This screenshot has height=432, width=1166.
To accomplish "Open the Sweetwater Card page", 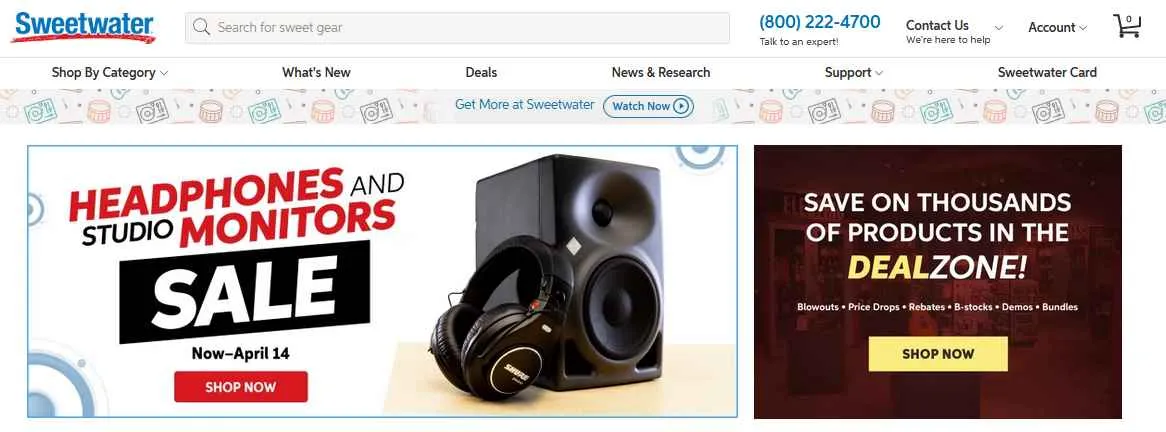I will (1047, 73).
